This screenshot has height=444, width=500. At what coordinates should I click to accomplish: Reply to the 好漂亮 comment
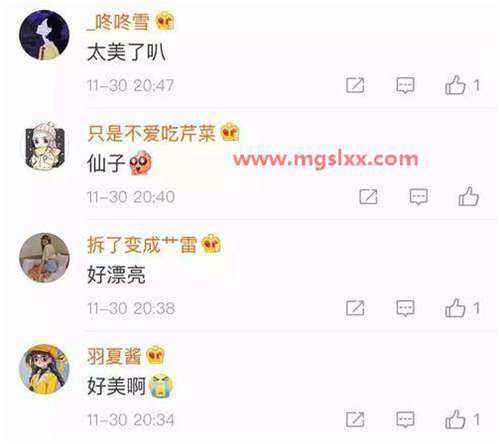pyautogui.click(x=405, y=308)
